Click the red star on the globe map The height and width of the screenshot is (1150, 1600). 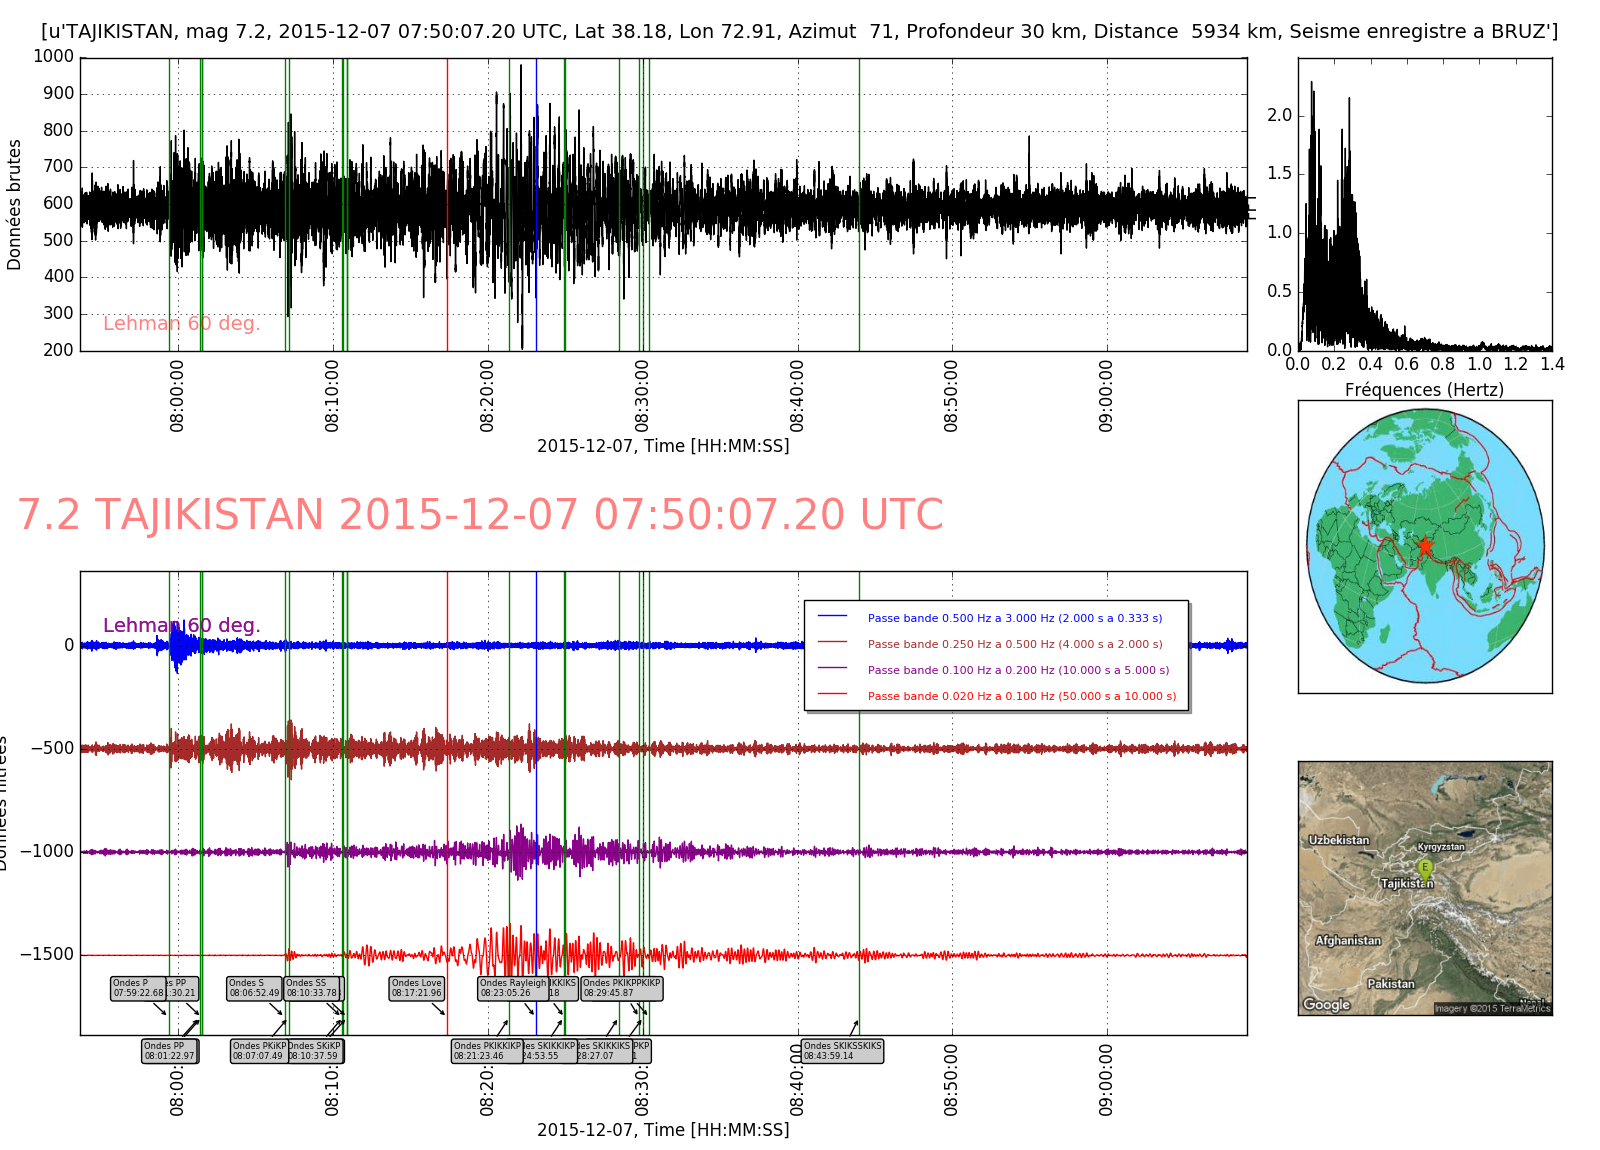[x=1424, y=546]
